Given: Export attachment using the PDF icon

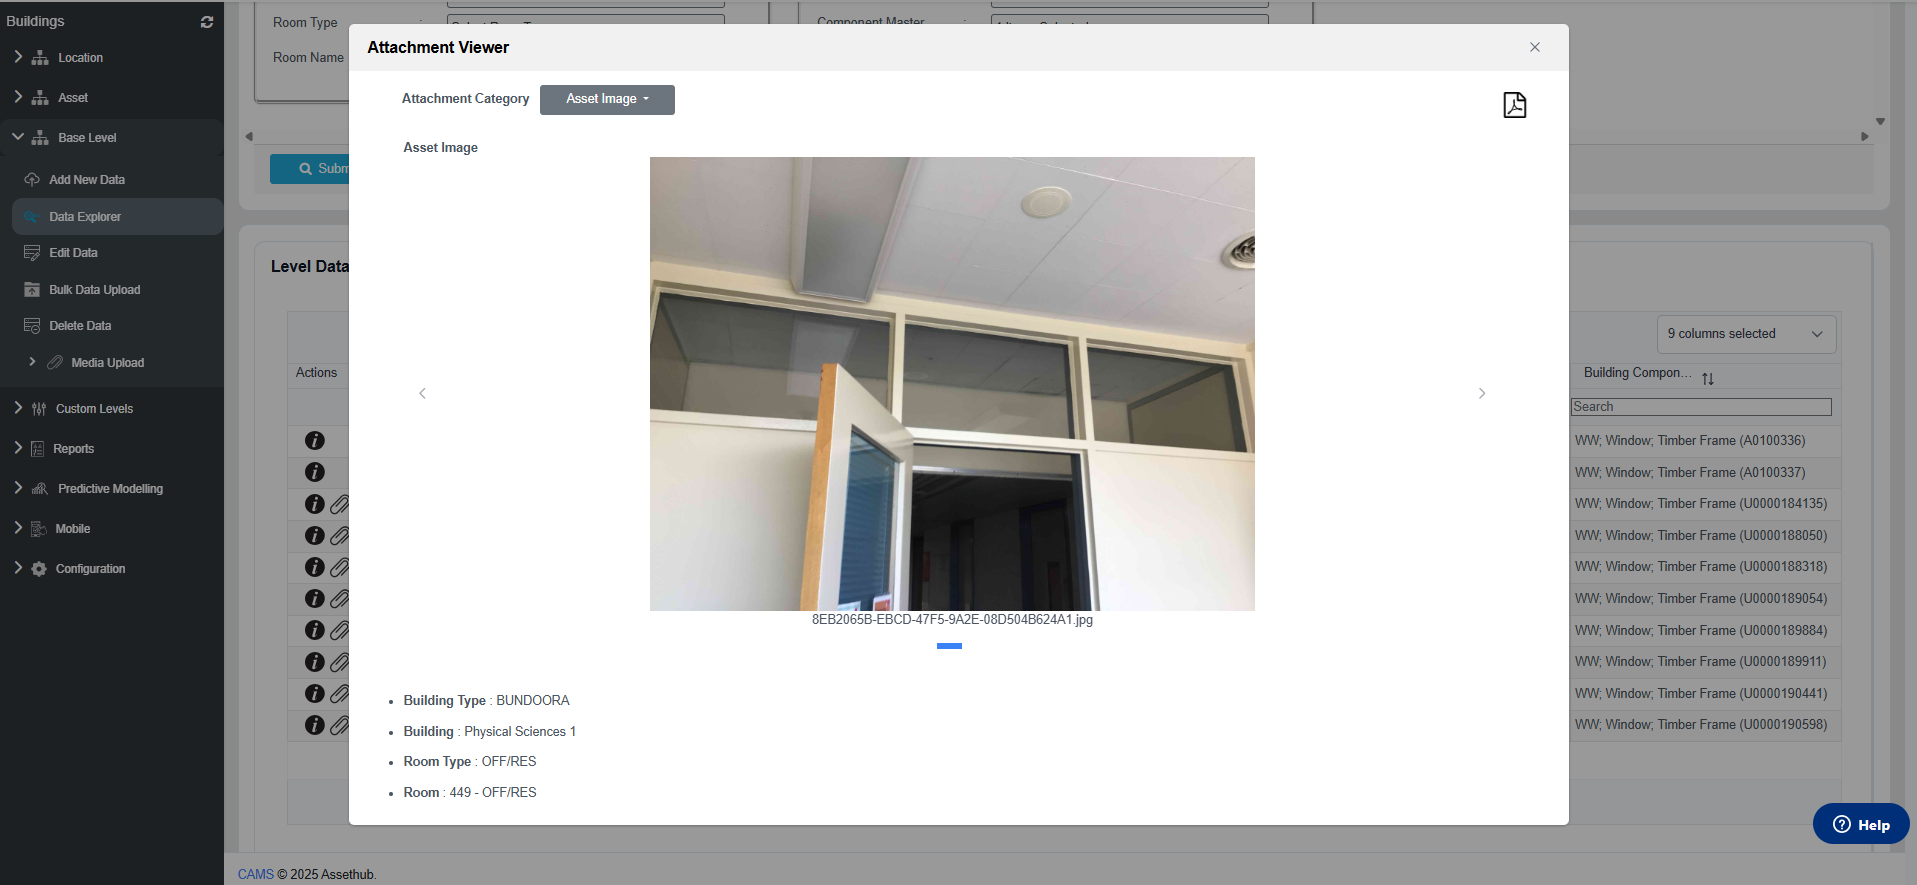Looking at the screenshot, I should click(1514, 105).
